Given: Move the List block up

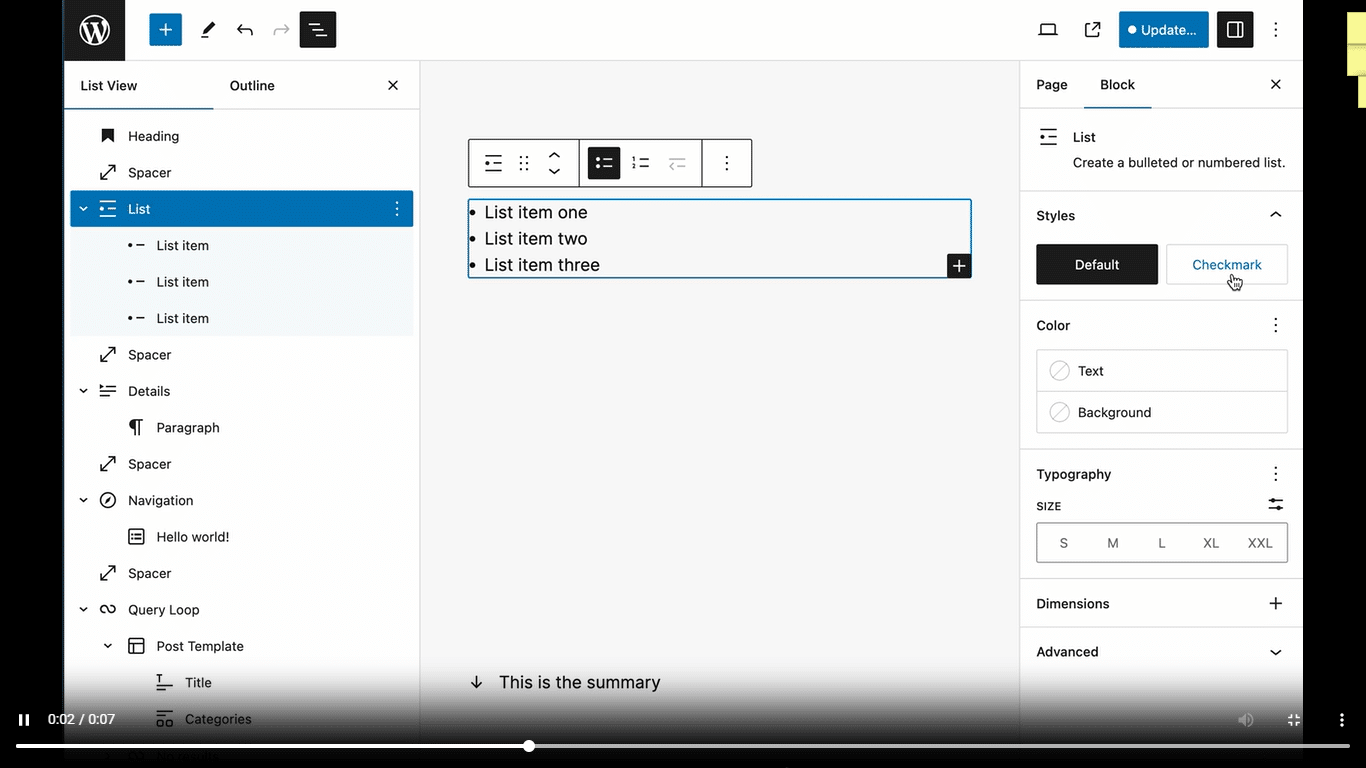Looking at the screenshot, I should (554, 155).
